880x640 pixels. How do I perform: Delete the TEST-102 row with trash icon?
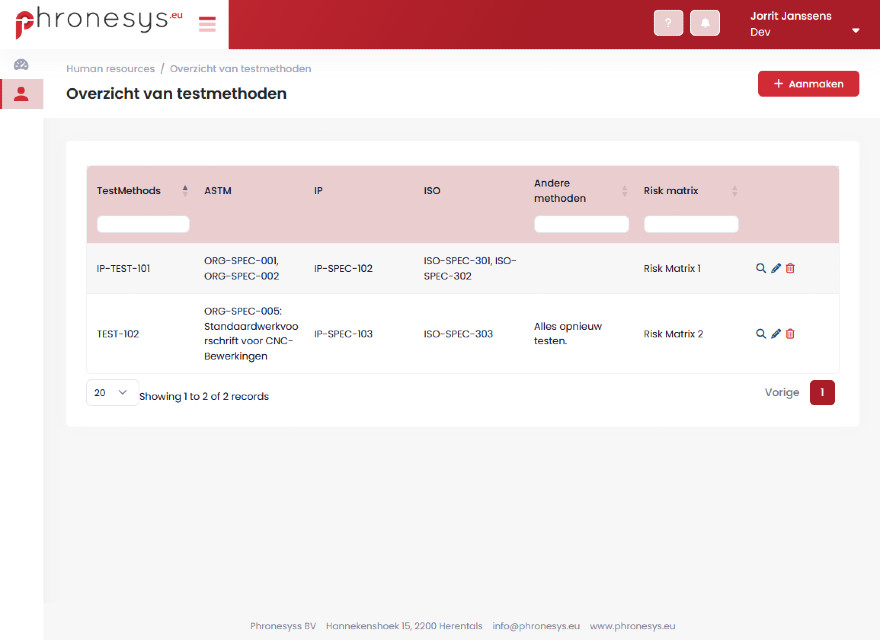790,334
